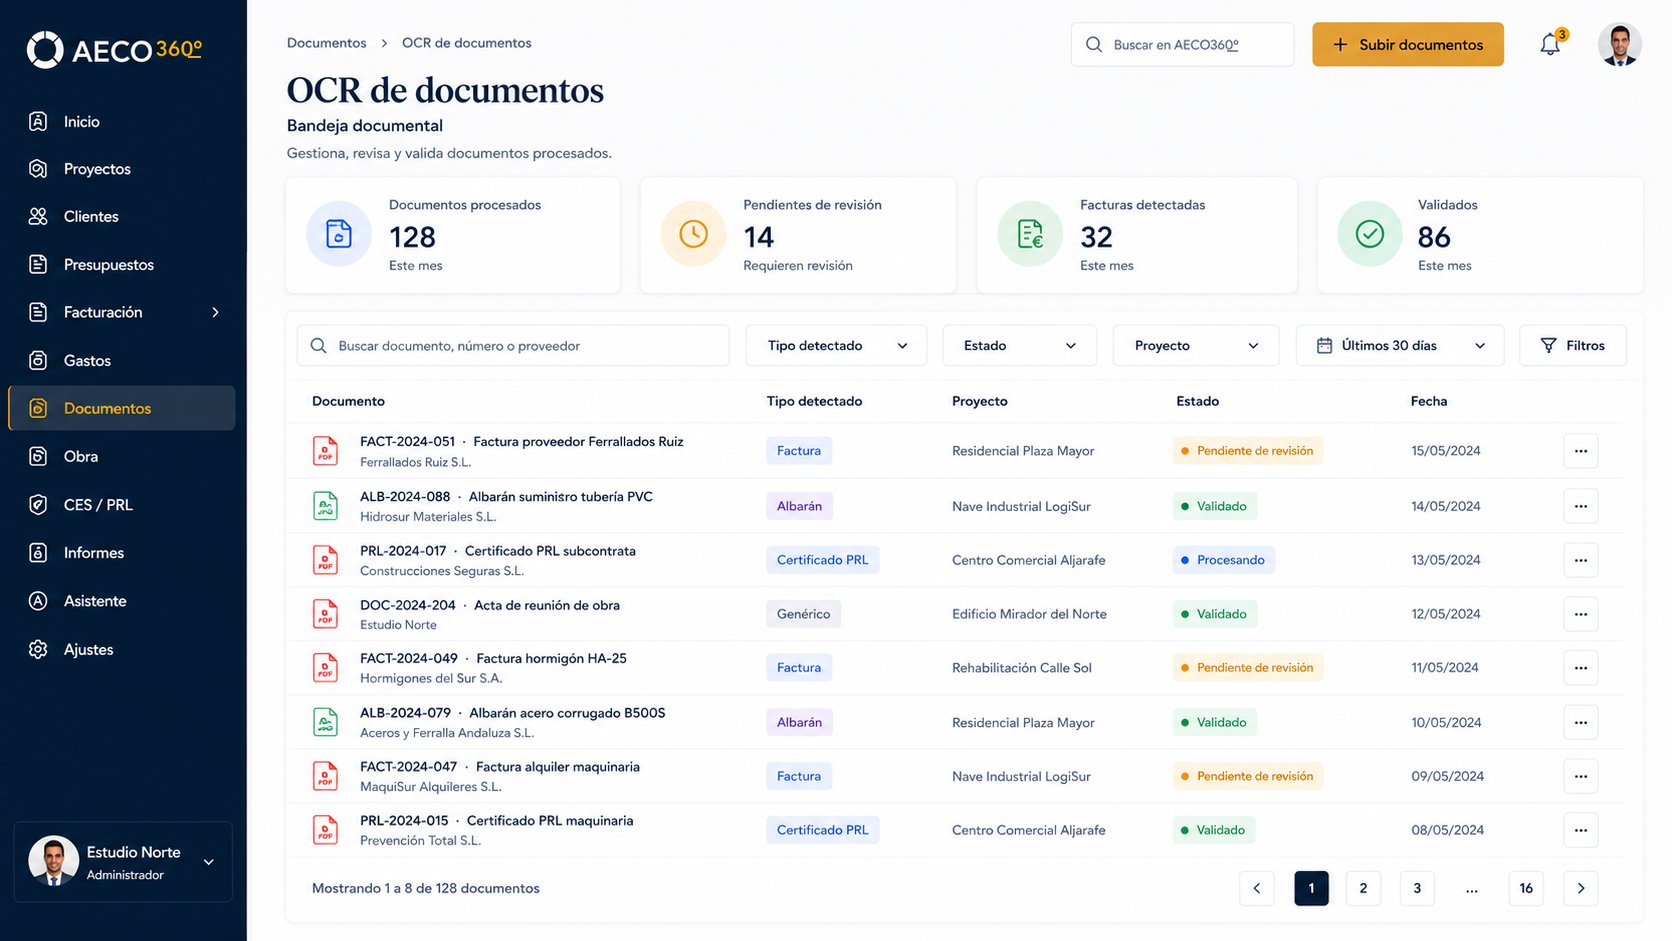
Task: Click the PDF icon for FACT-2024-047
Action: (x=326, y=776)
